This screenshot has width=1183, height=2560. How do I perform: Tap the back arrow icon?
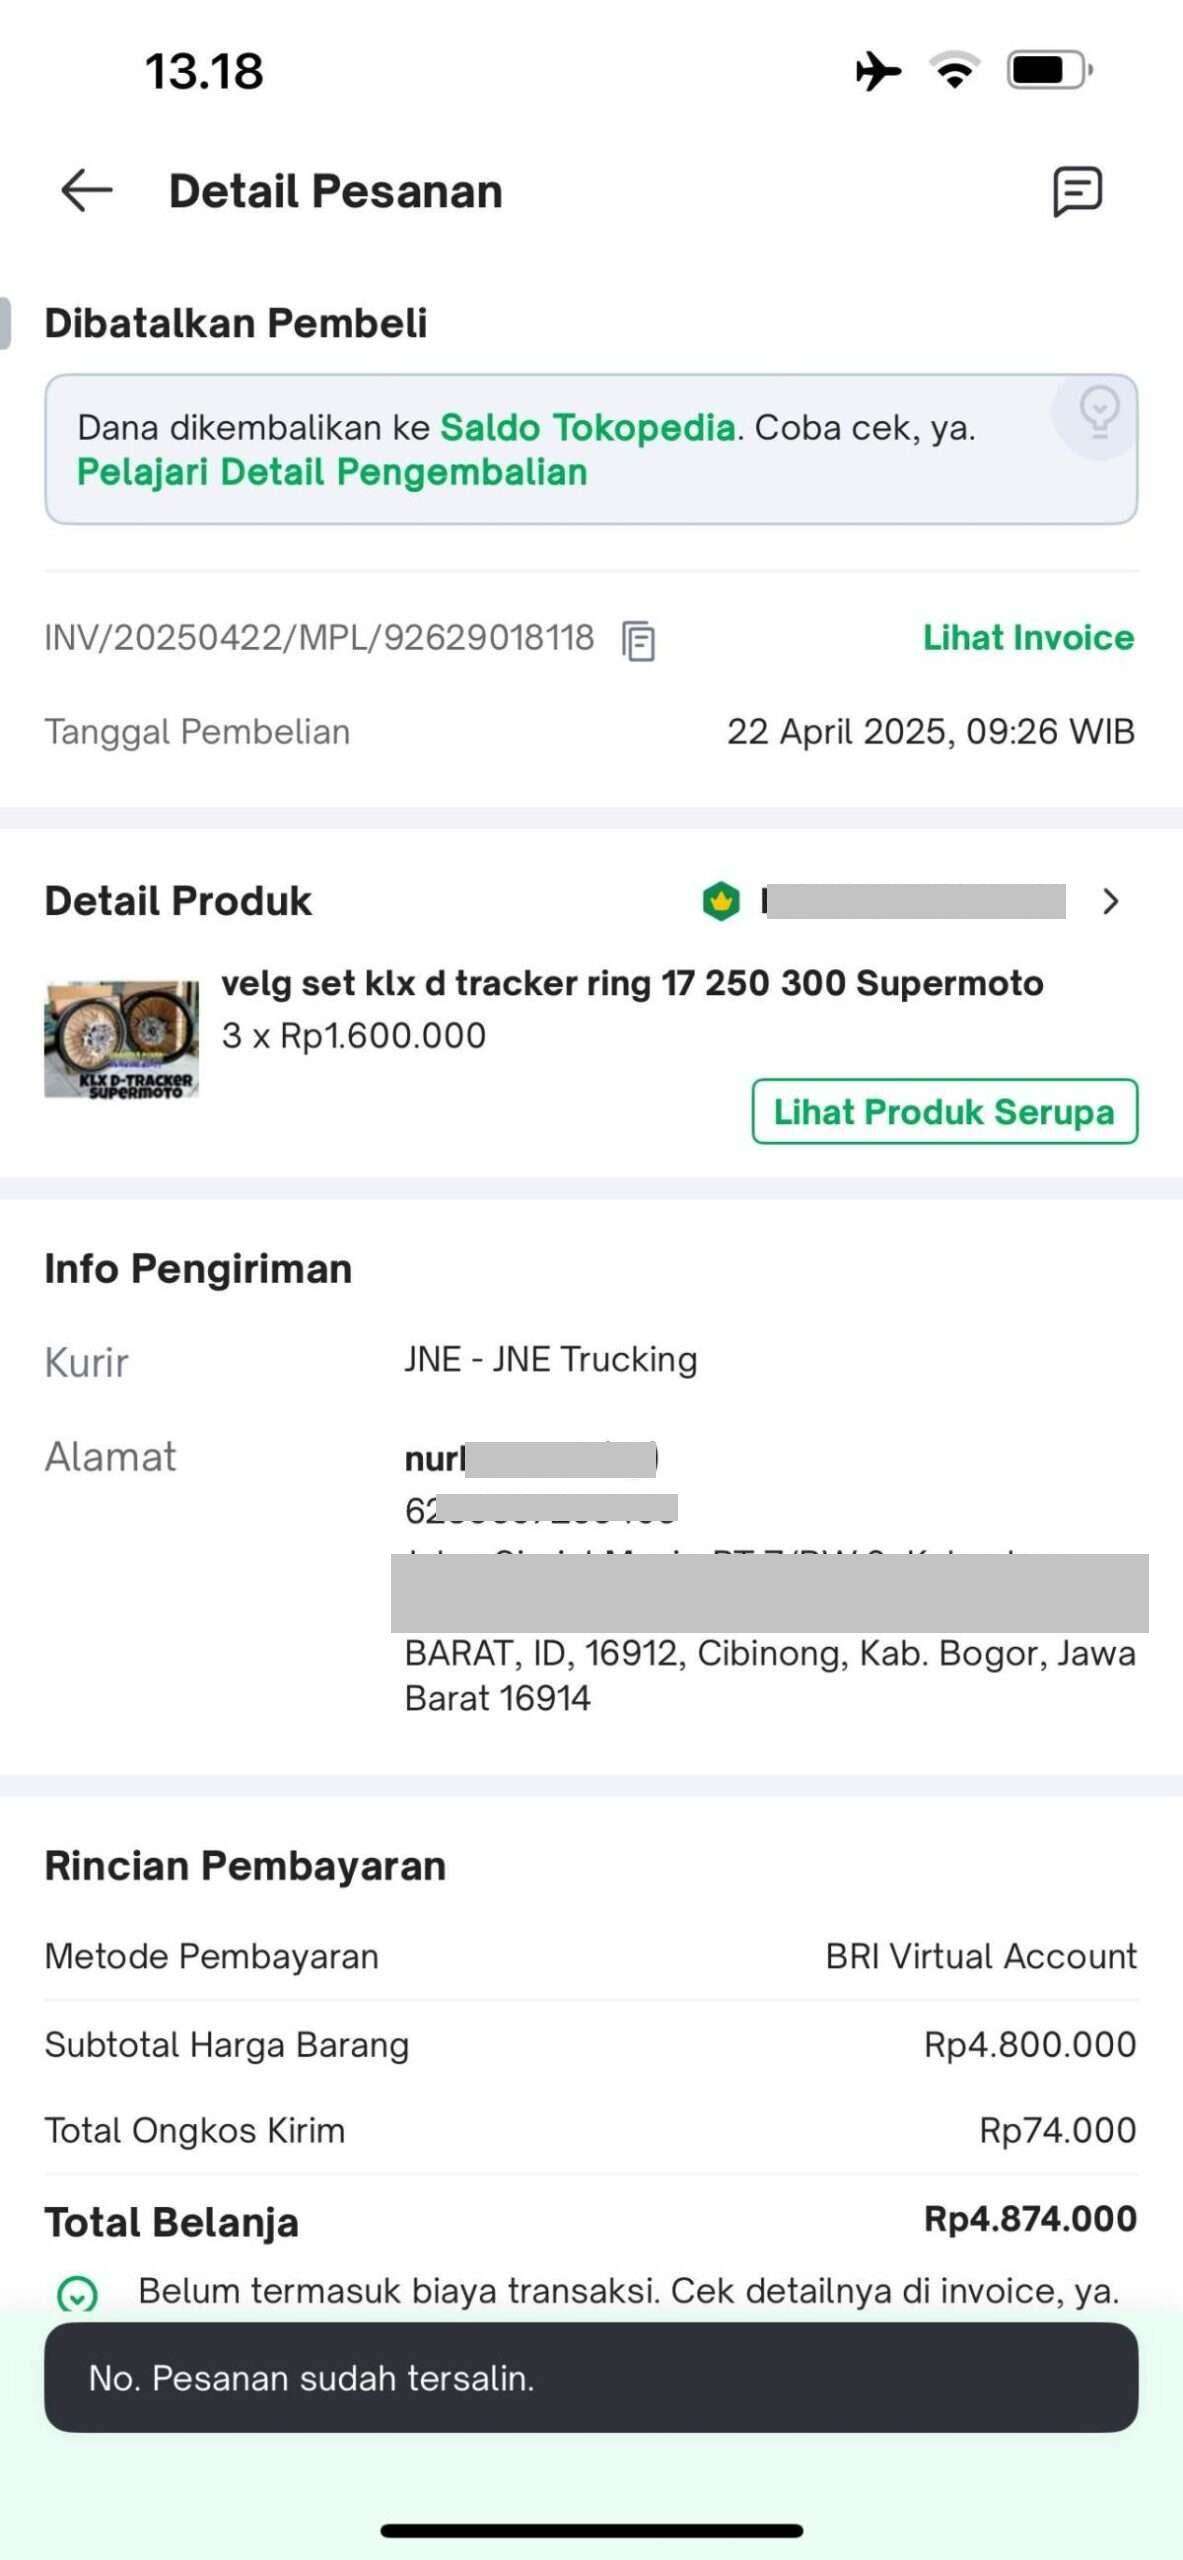[86, 191]
